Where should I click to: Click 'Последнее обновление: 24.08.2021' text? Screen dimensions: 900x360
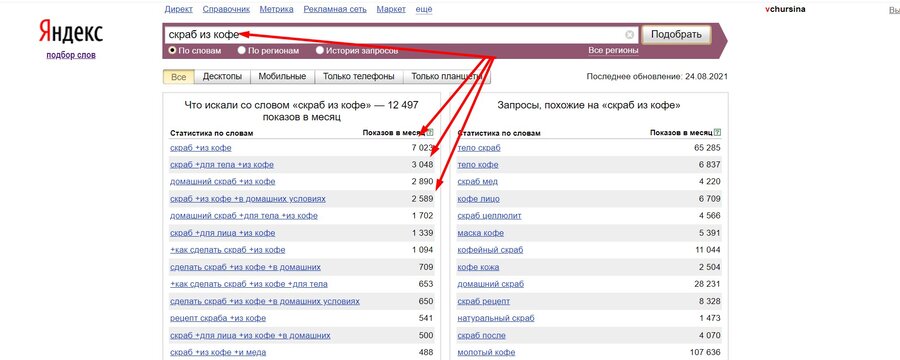tap(657, 76)
